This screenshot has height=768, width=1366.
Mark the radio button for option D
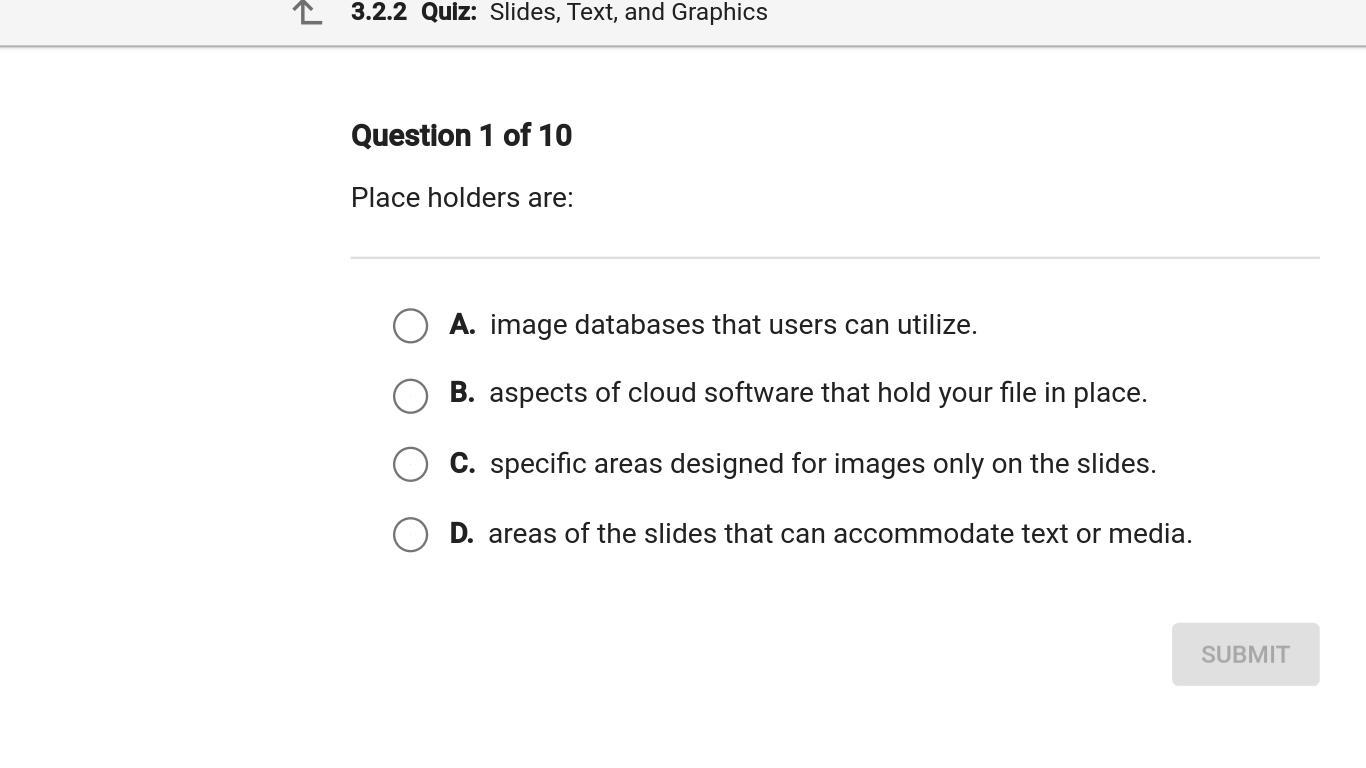410,535
